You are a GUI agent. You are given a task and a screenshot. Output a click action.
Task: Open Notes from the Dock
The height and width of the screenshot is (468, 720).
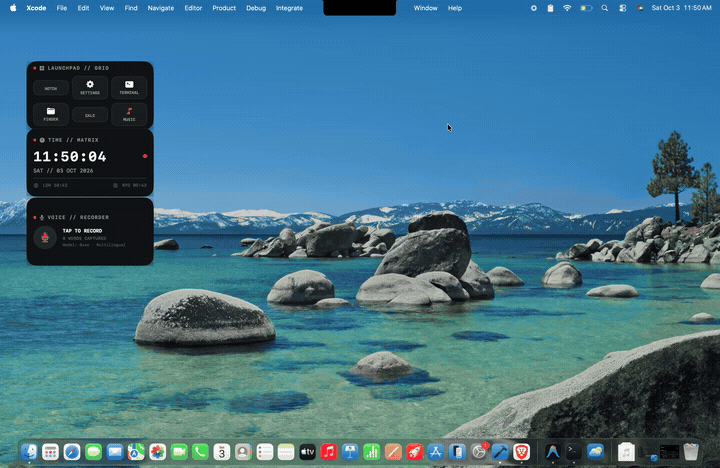tap(286, 452)
